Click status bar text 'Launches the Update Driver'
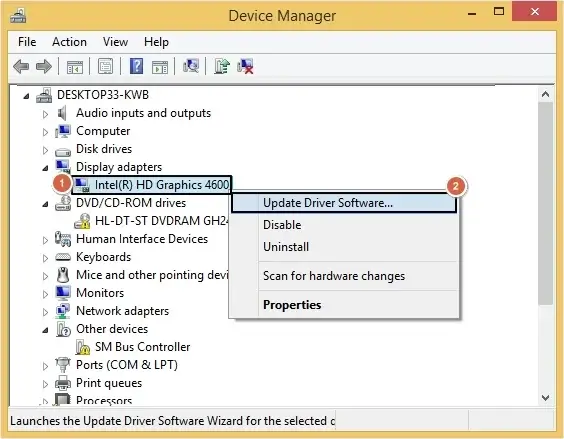 (x=173, y=421)
